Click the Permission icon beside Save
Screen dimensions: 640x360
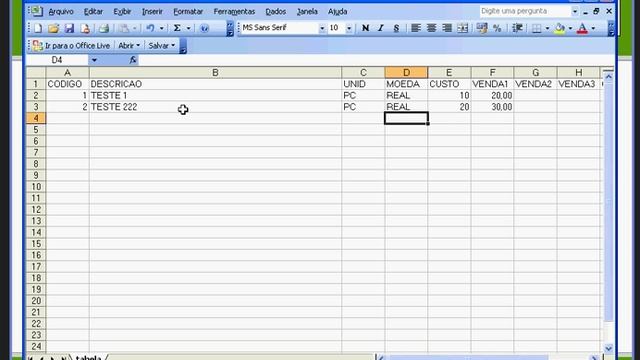pos(85,28)
